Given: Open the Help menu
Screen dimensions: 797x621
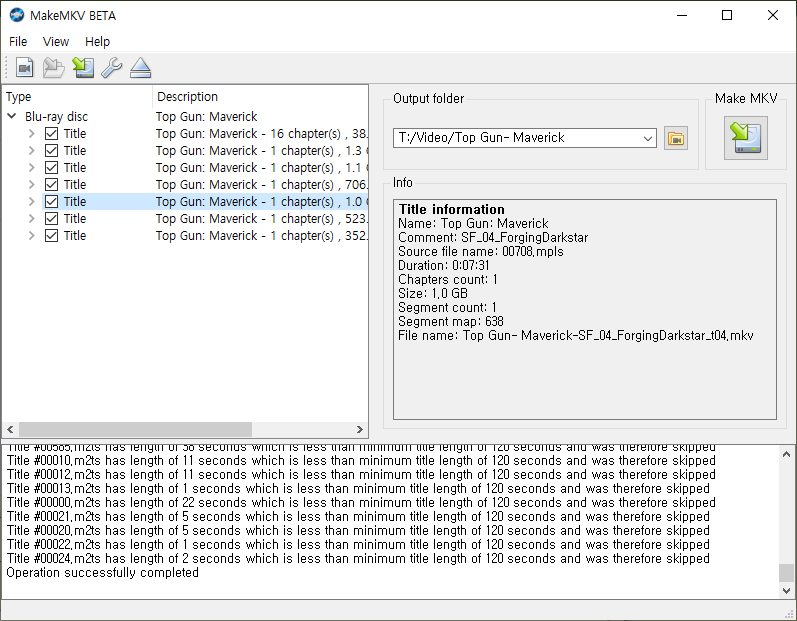Looking at the screenshot, I should pyautogui.click(x=97, y=42).
